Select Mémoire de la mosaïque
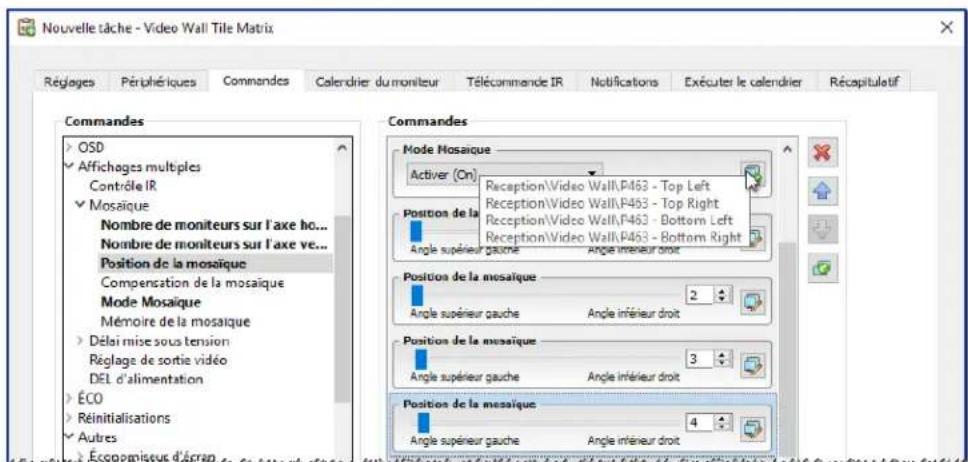Image resolution: width=968 pixels, height=462 pixels. pyautogui.click(x=175, y=321)
